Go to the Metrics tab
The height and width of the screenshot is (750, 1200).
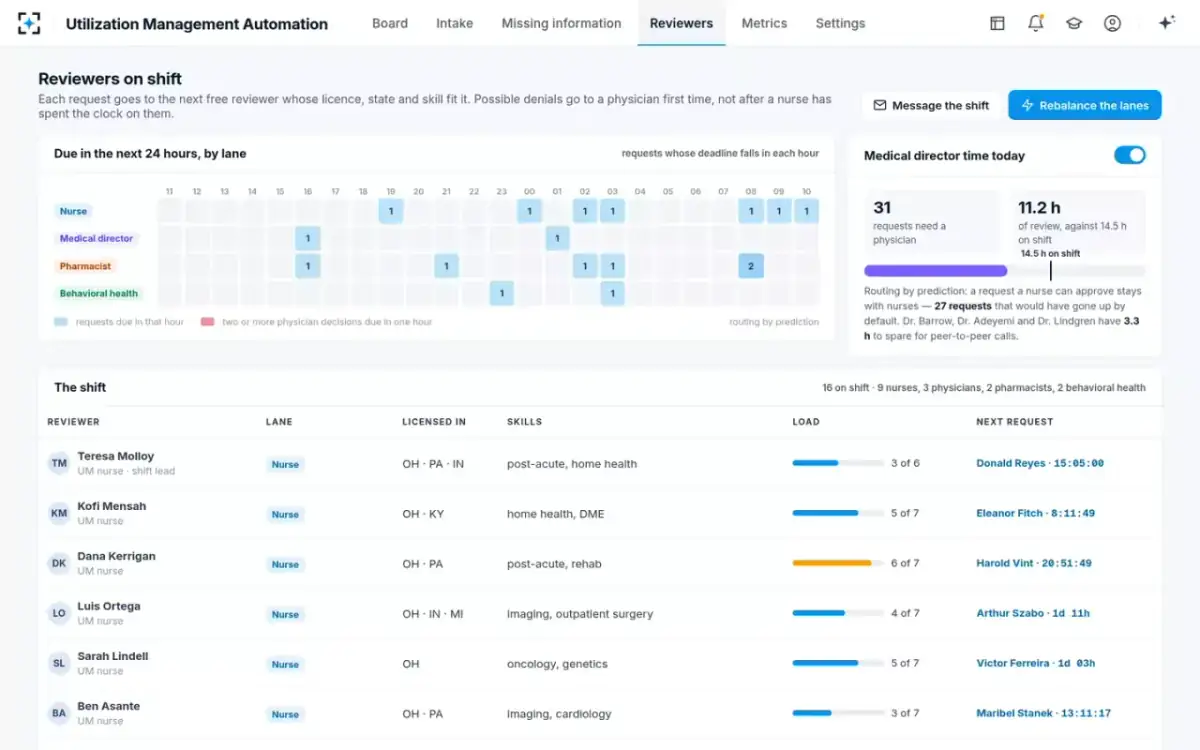(x=764, y=23)
